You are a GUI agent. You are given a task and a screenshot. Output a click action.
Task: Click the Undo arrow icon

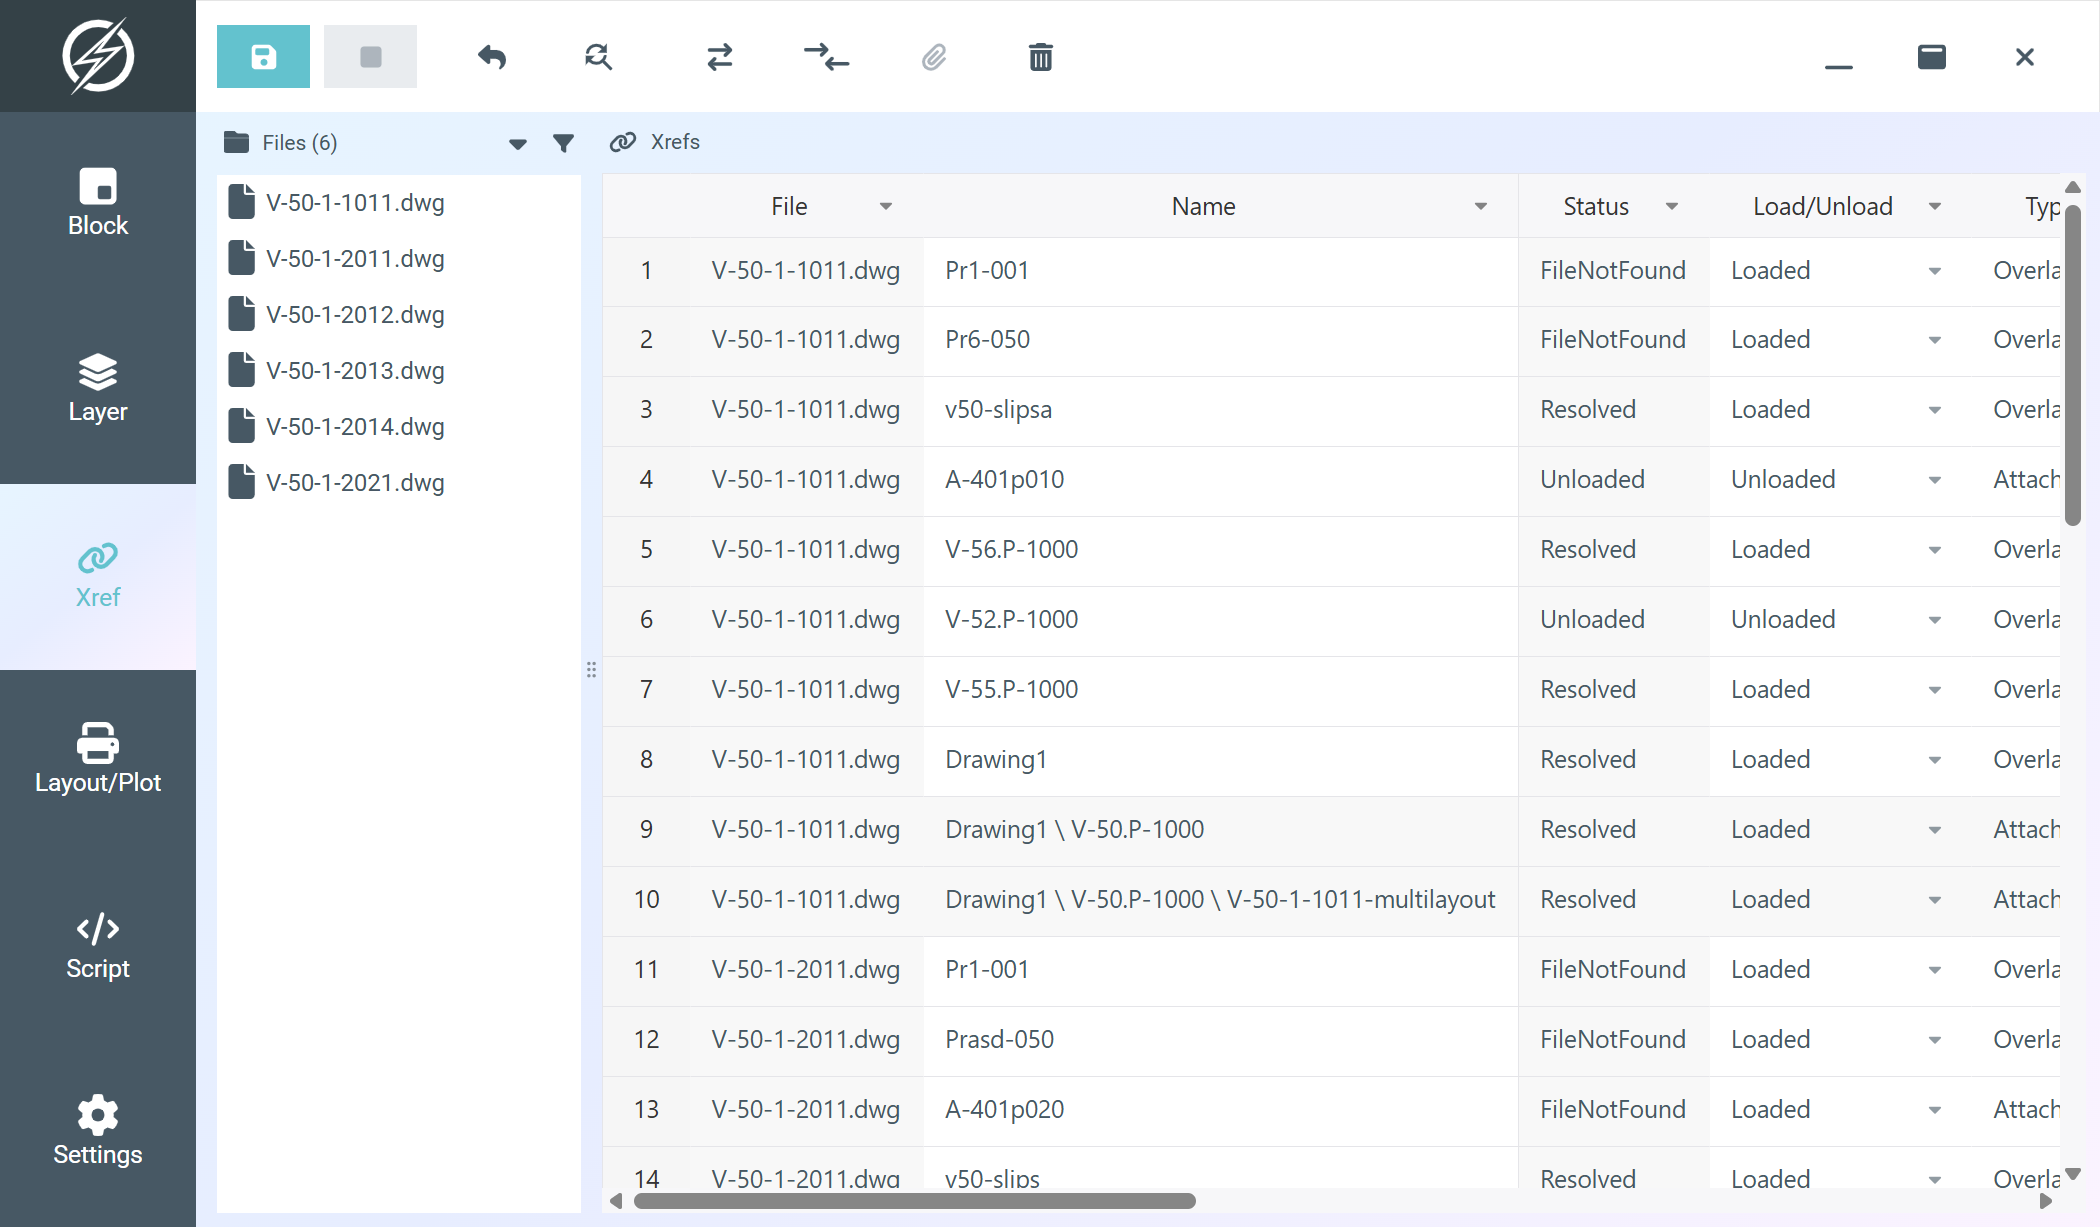click(492, 57)
